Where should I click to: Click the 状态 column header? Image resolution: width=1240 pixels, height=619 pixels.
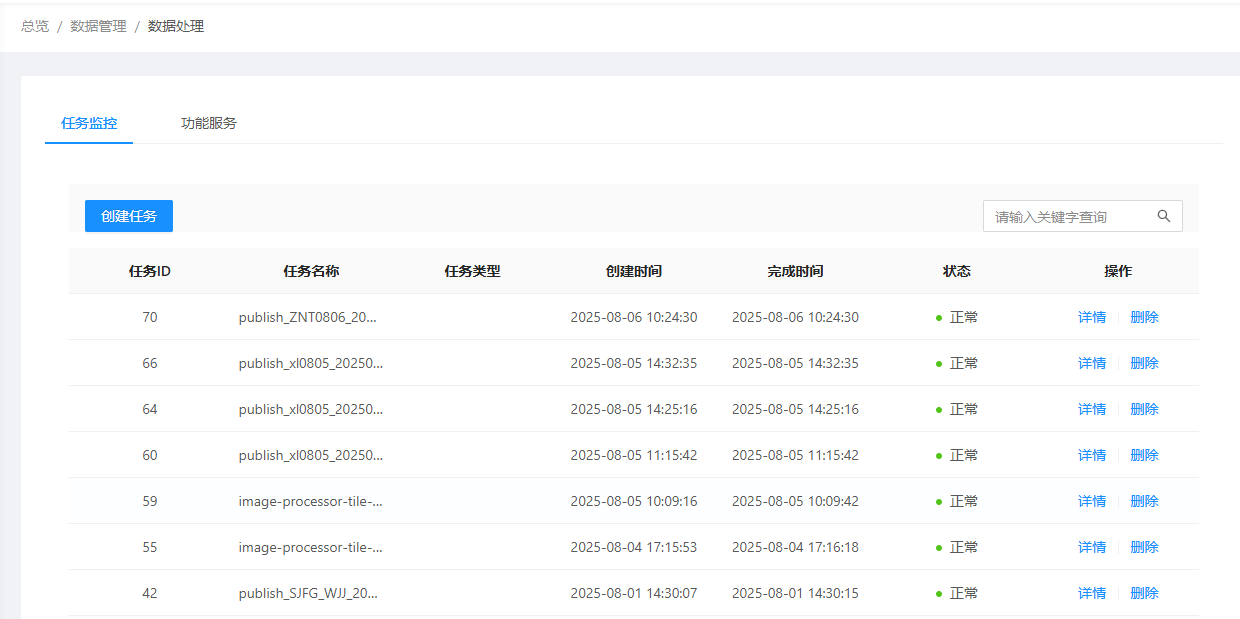[x=957, y=271]
